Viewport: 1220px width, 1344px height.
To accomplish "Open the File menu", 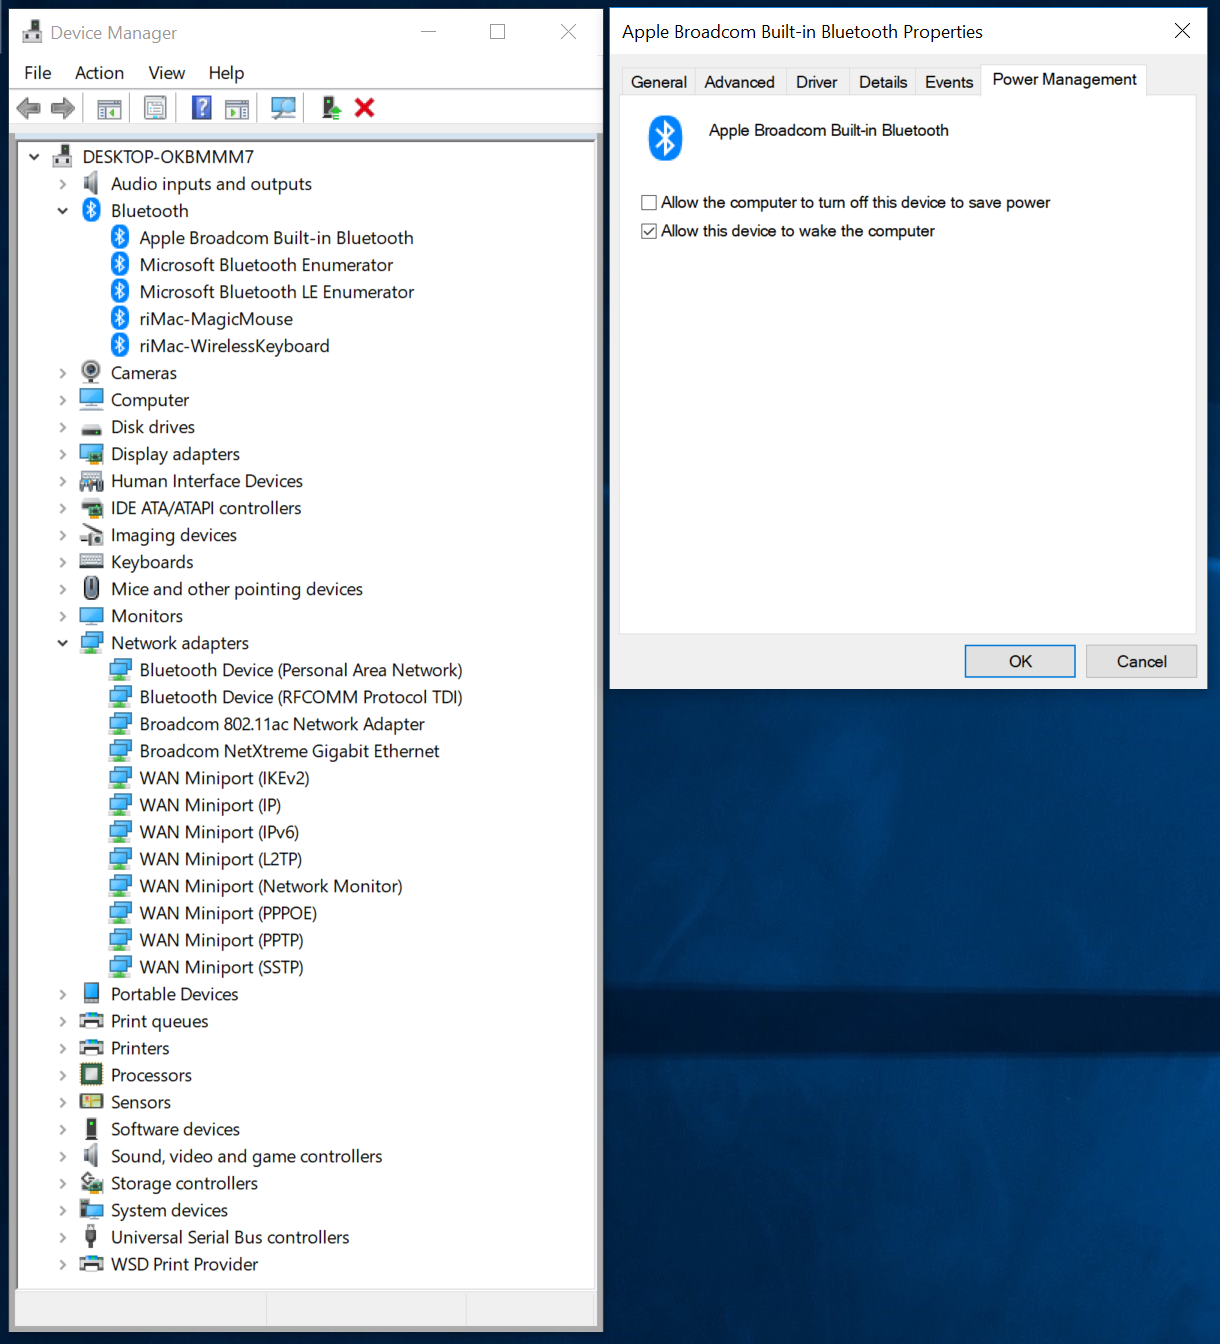I will click(38, 73).
